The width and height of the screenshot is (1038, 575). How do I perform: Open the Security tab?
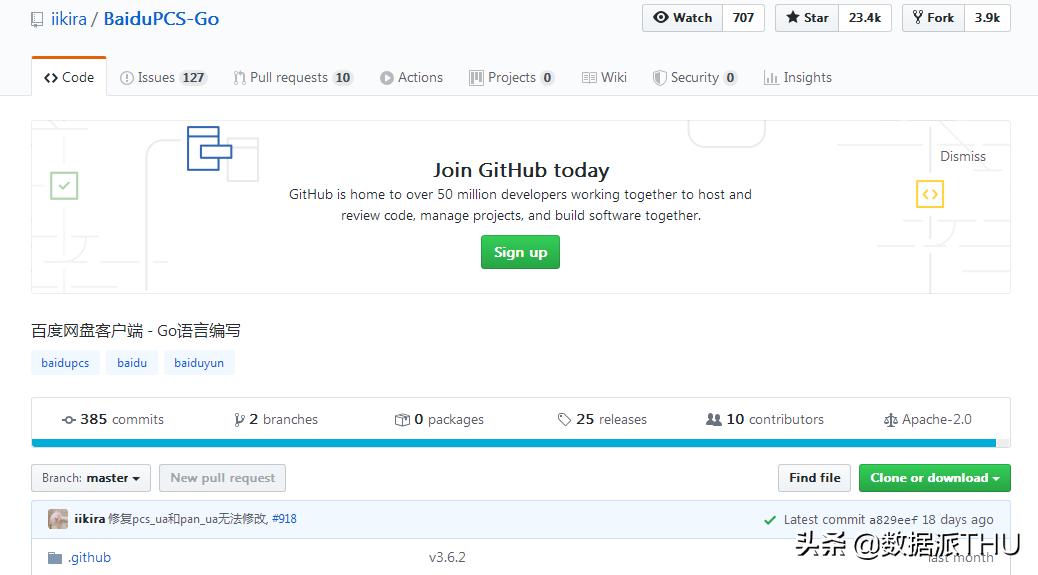694,77
